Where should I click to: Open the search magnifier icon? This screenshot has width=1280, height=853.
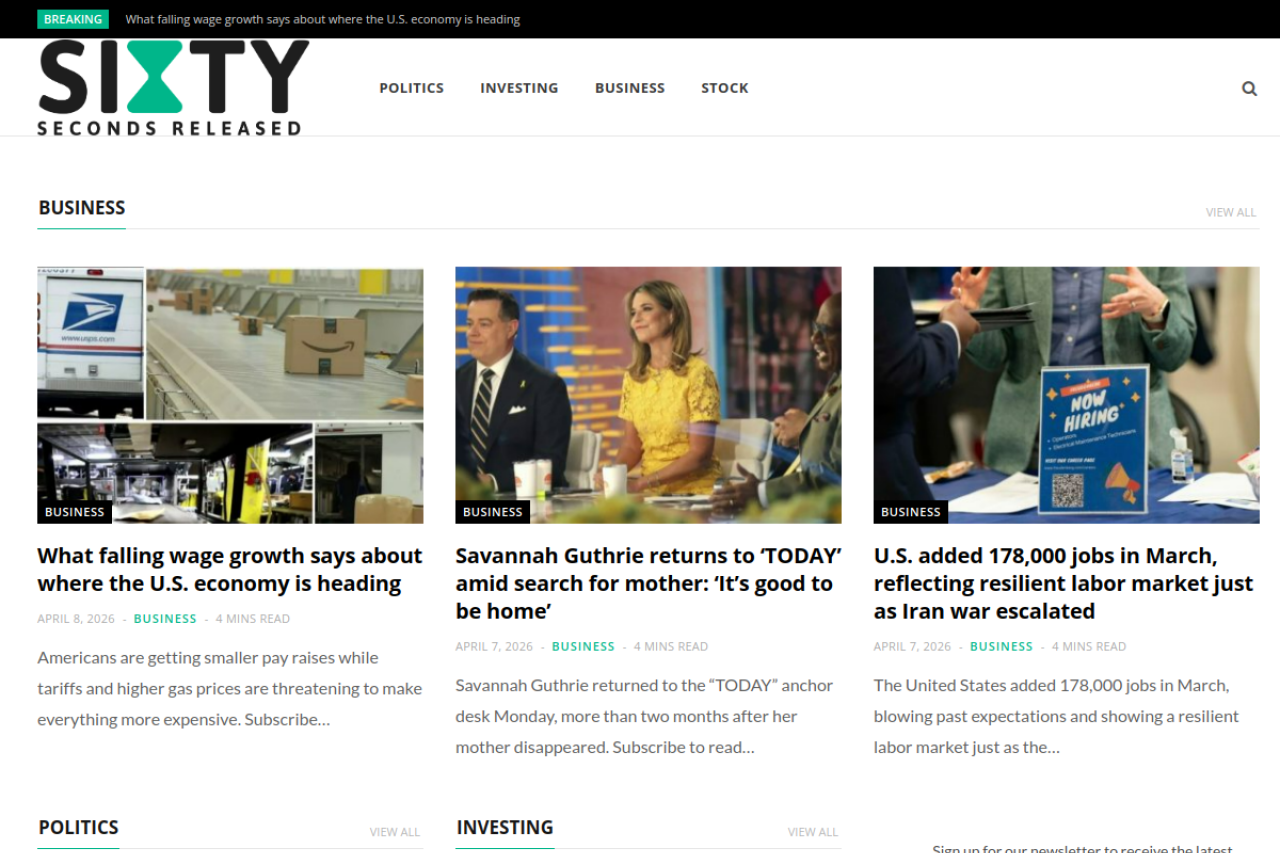coord(1249,88)
